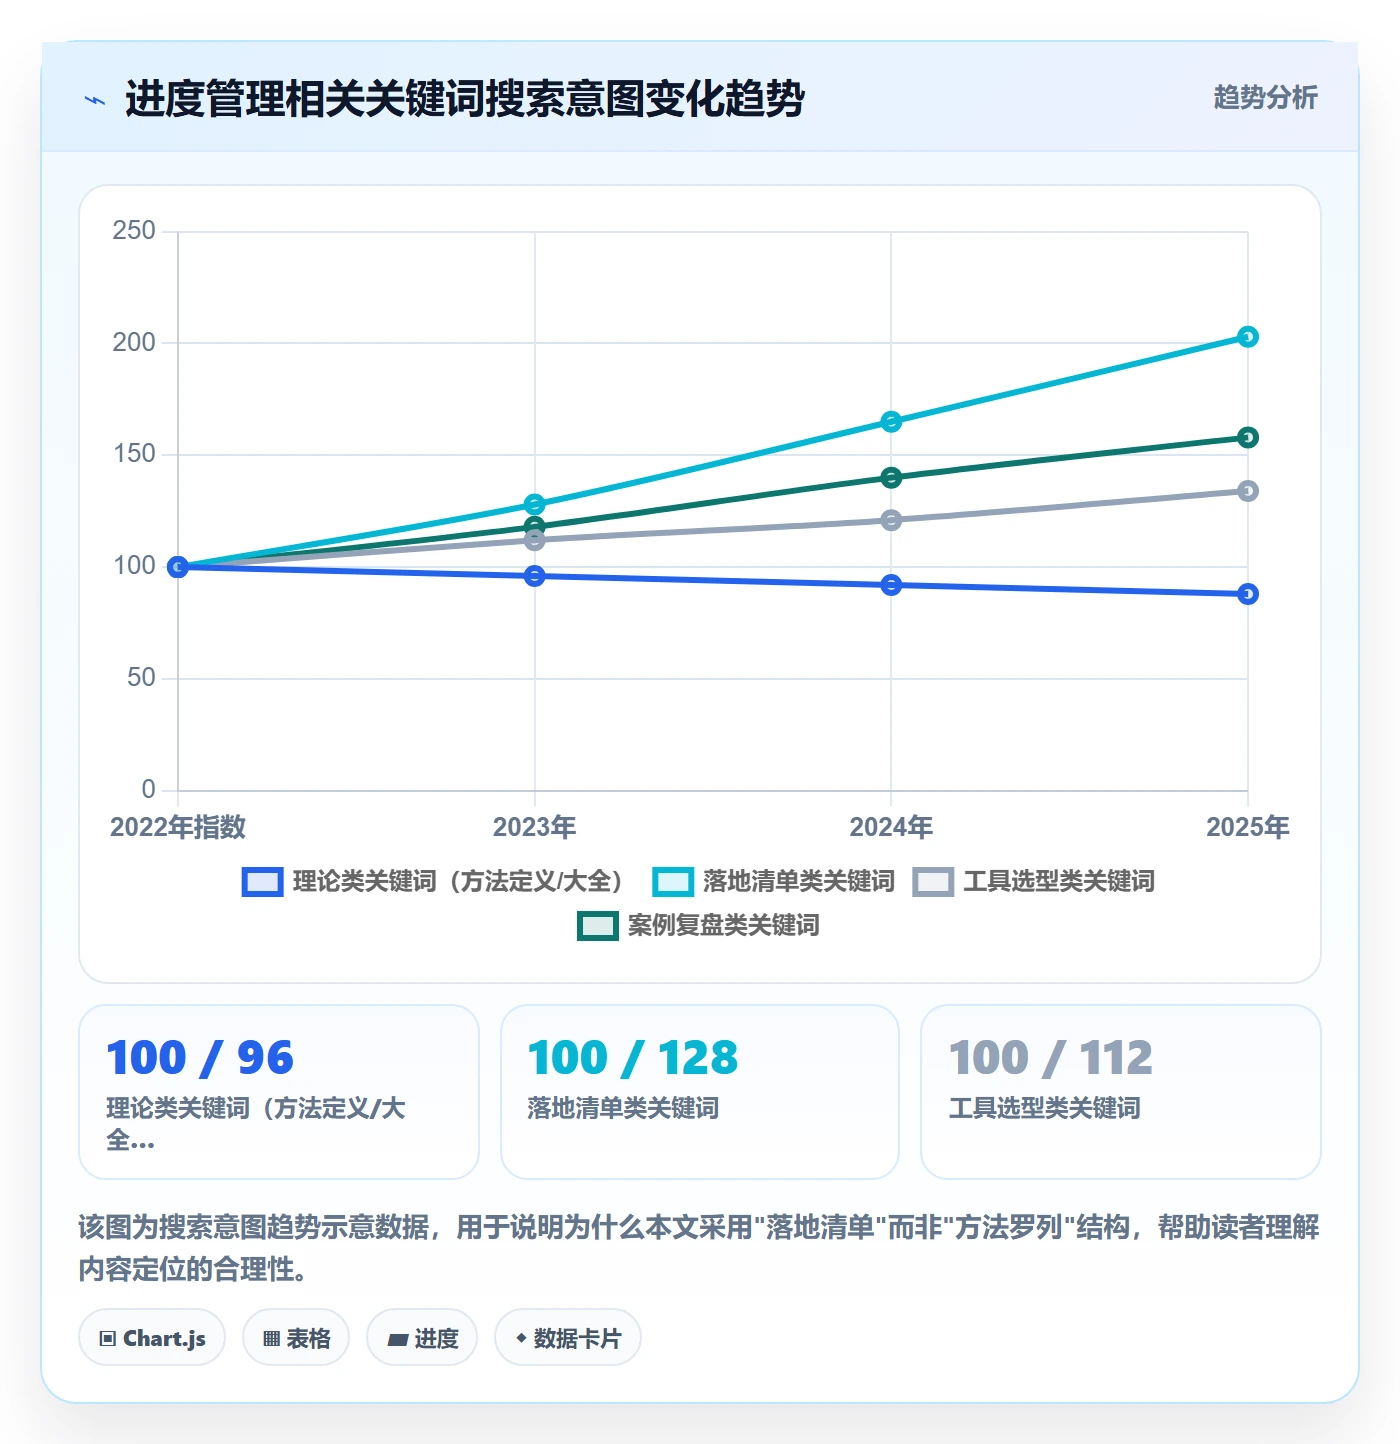Click the 2022年指数 starting data point
This screenshot has height=1444, width=1400.
pyautogui.click(x=178, y=567)
